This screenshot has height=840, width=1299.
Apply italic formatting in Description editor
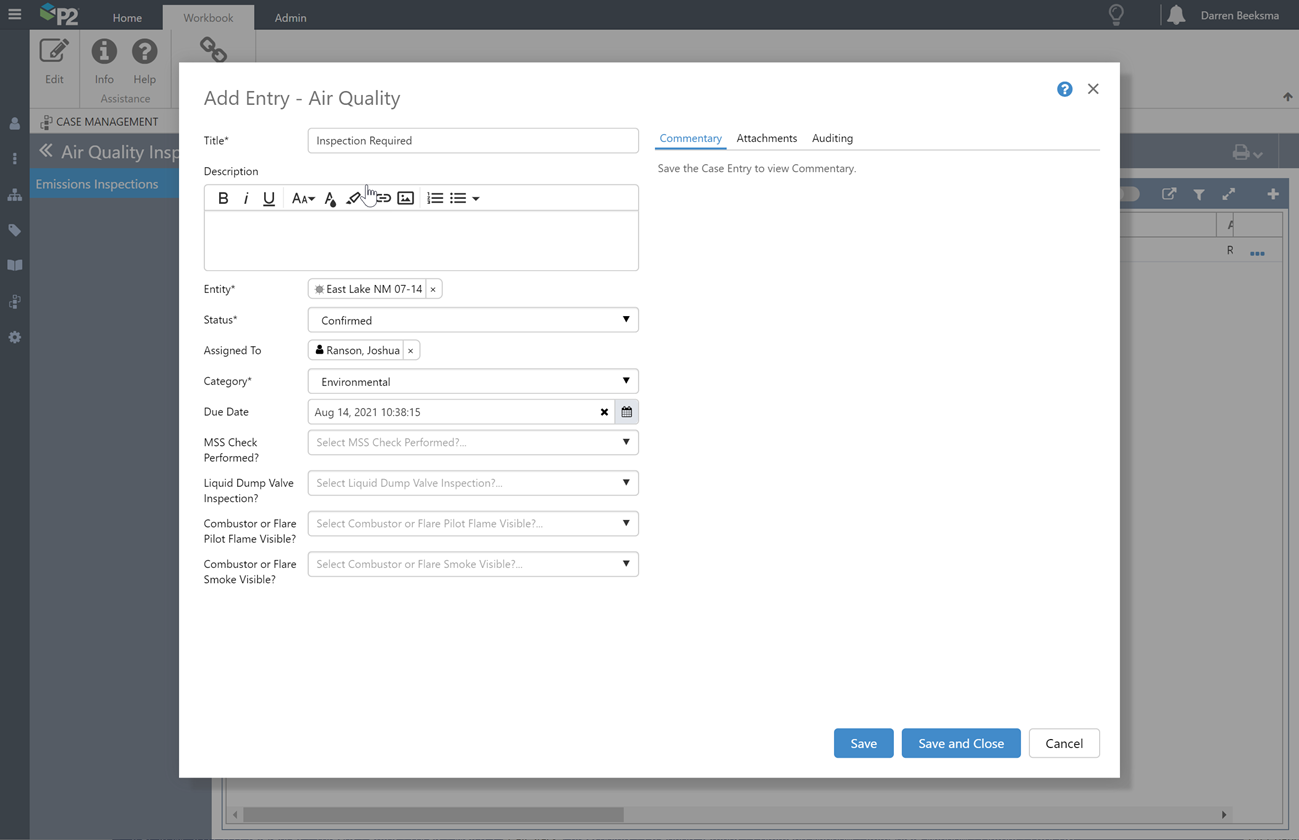click(246, 198)
